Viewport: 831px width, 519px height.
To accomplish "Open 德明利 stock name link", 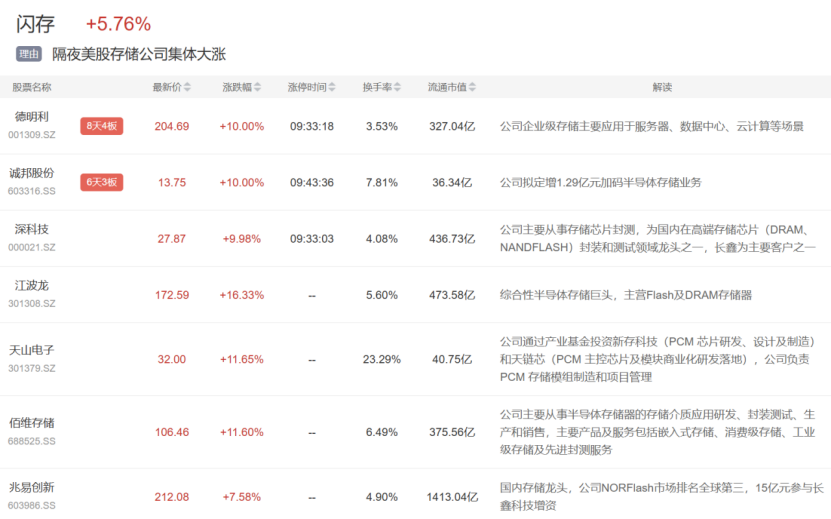I will (32, 117).
